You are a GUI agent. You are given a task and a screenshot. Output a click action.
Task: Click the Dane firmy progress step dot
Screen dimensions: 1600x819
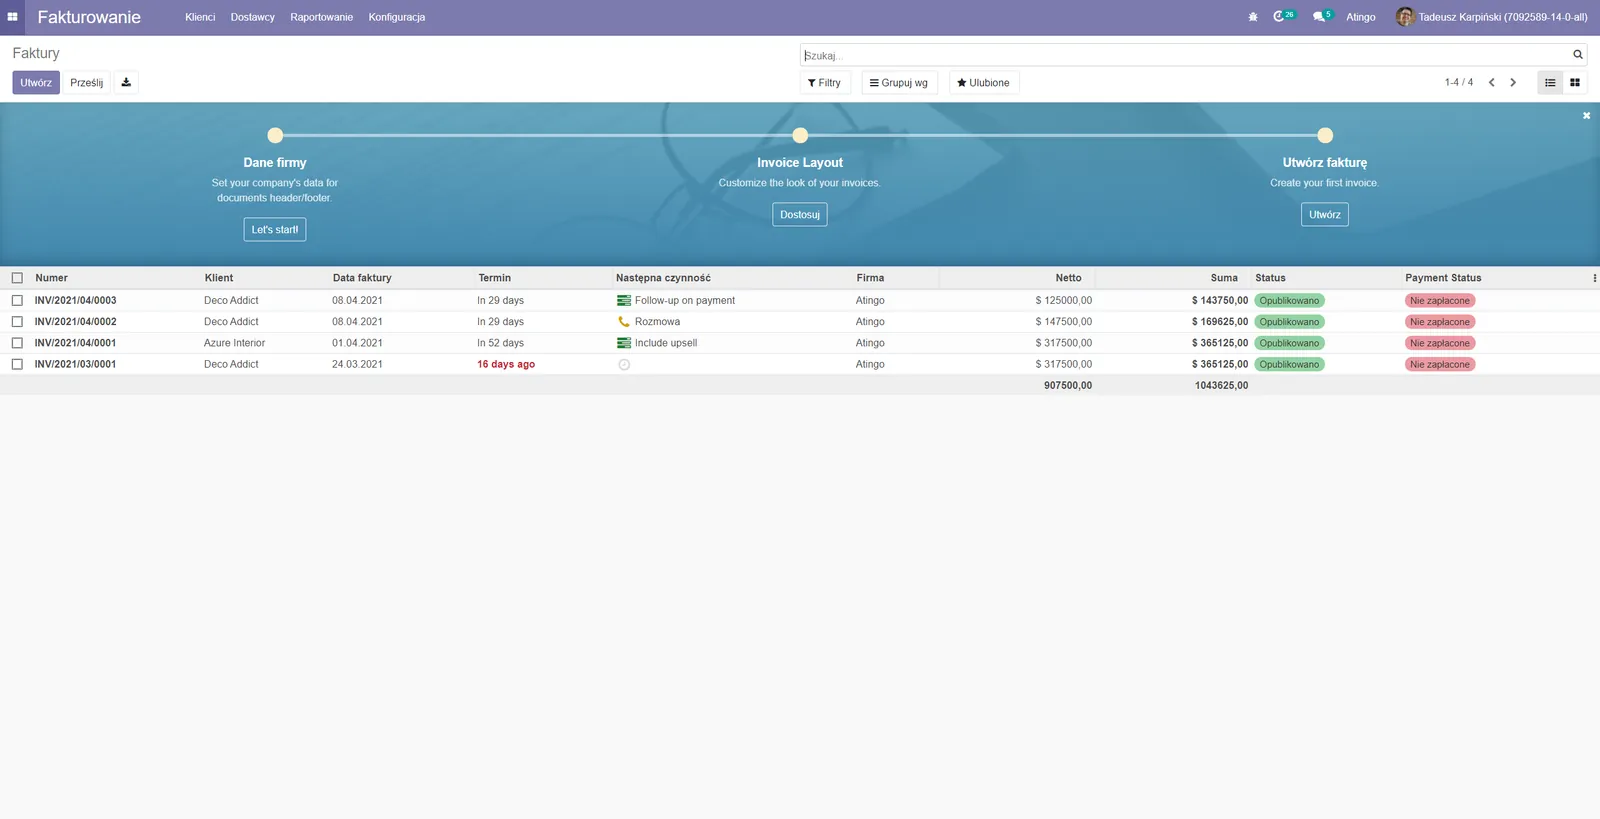(275, 135)
